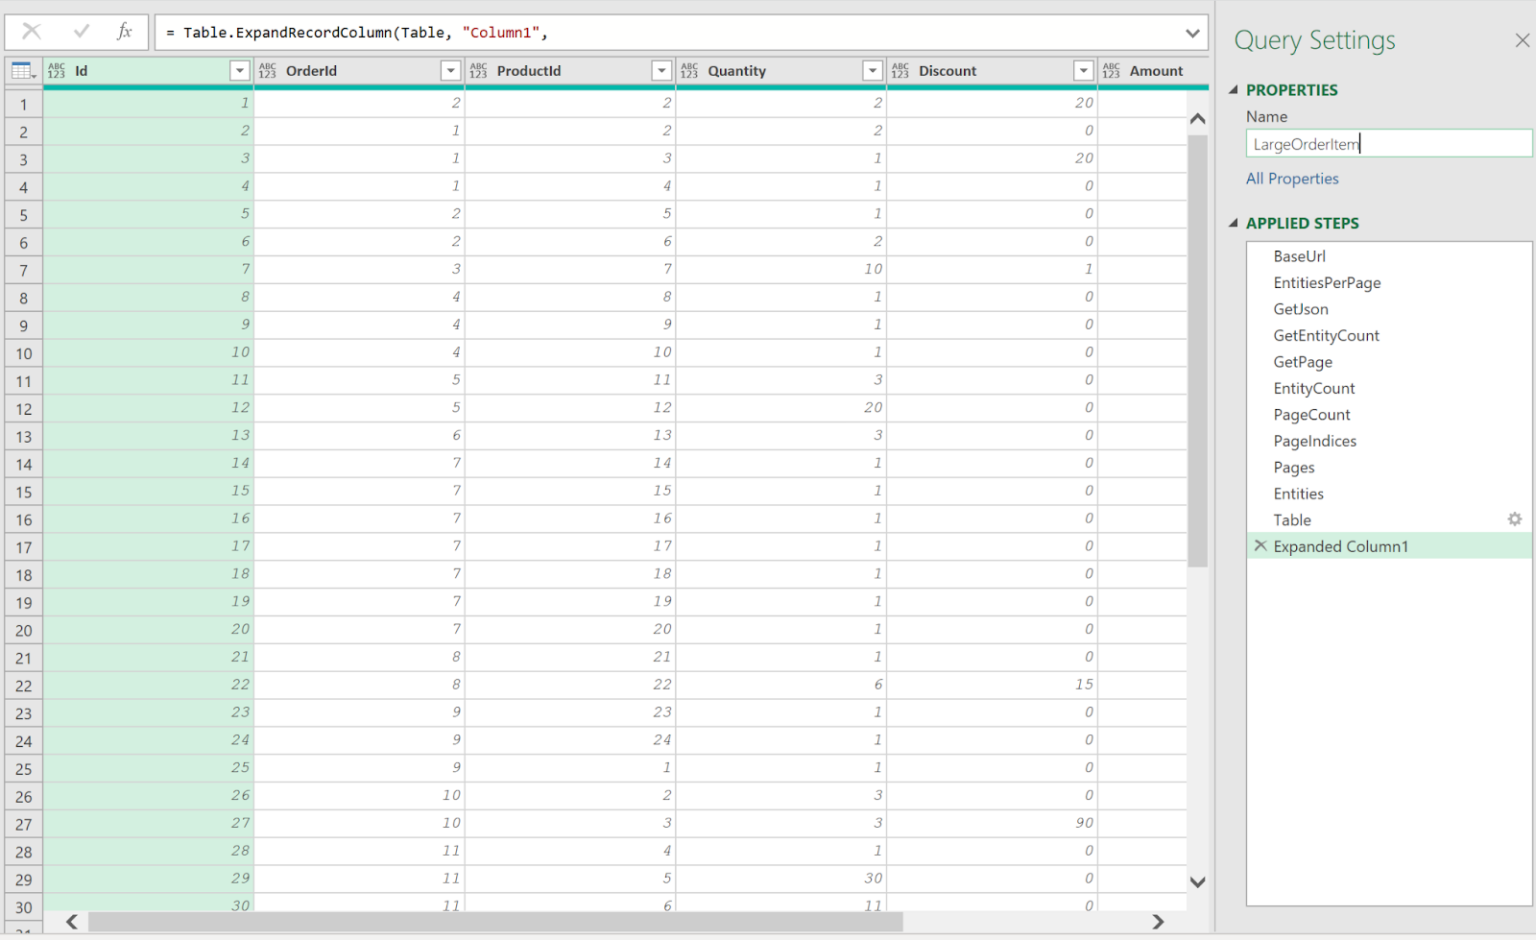The width and height of the screenshot is (1536, 940).
Task: Select the GetEntityCount applied step
Action: click(x=1326, y=336)
